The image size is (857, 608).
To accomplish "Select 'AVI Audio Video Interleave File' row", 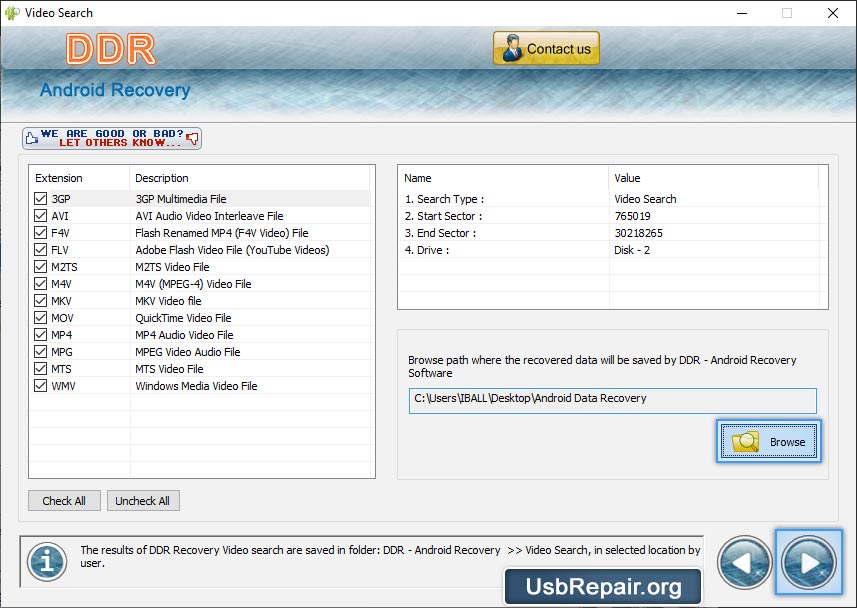I will click(x=209, y=216).
